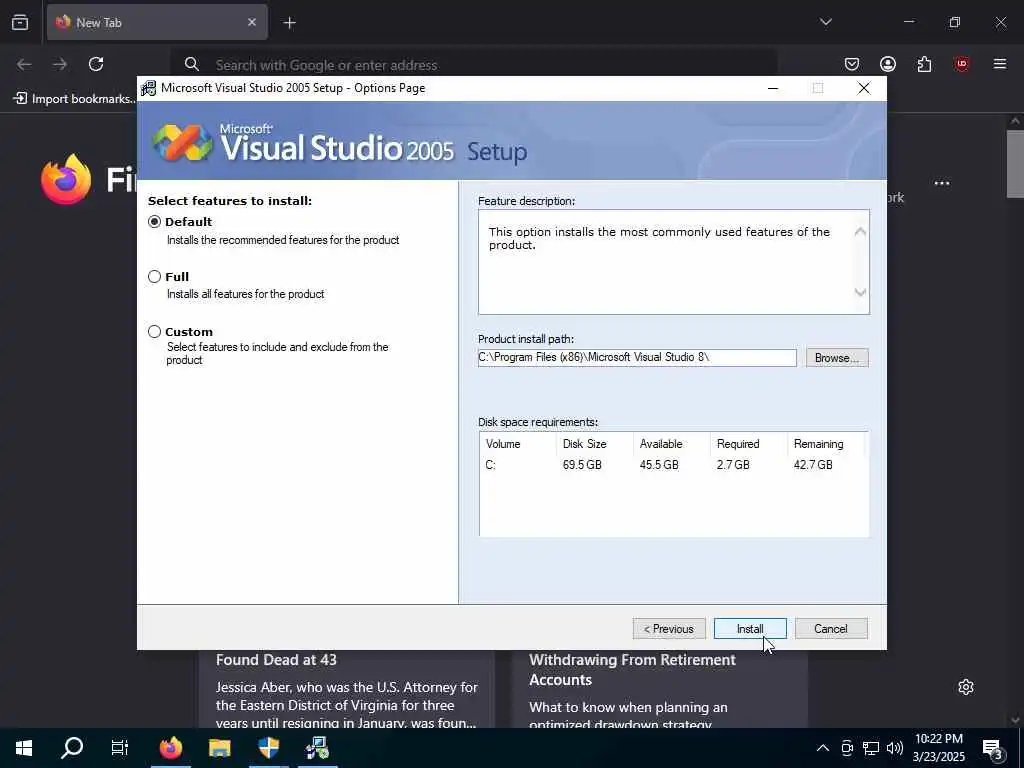This screenshot has height=768, width=1024.
Task: Click the 45.5 GB available value
Action: [x=659, y=465]
